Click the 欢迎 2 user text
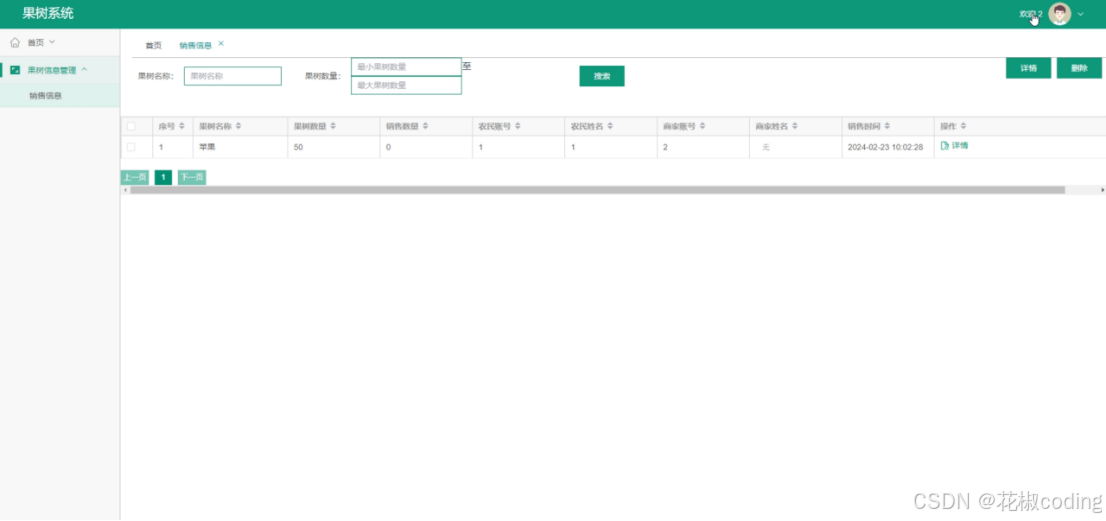 pyautogui.click(x=1031, y=14)
